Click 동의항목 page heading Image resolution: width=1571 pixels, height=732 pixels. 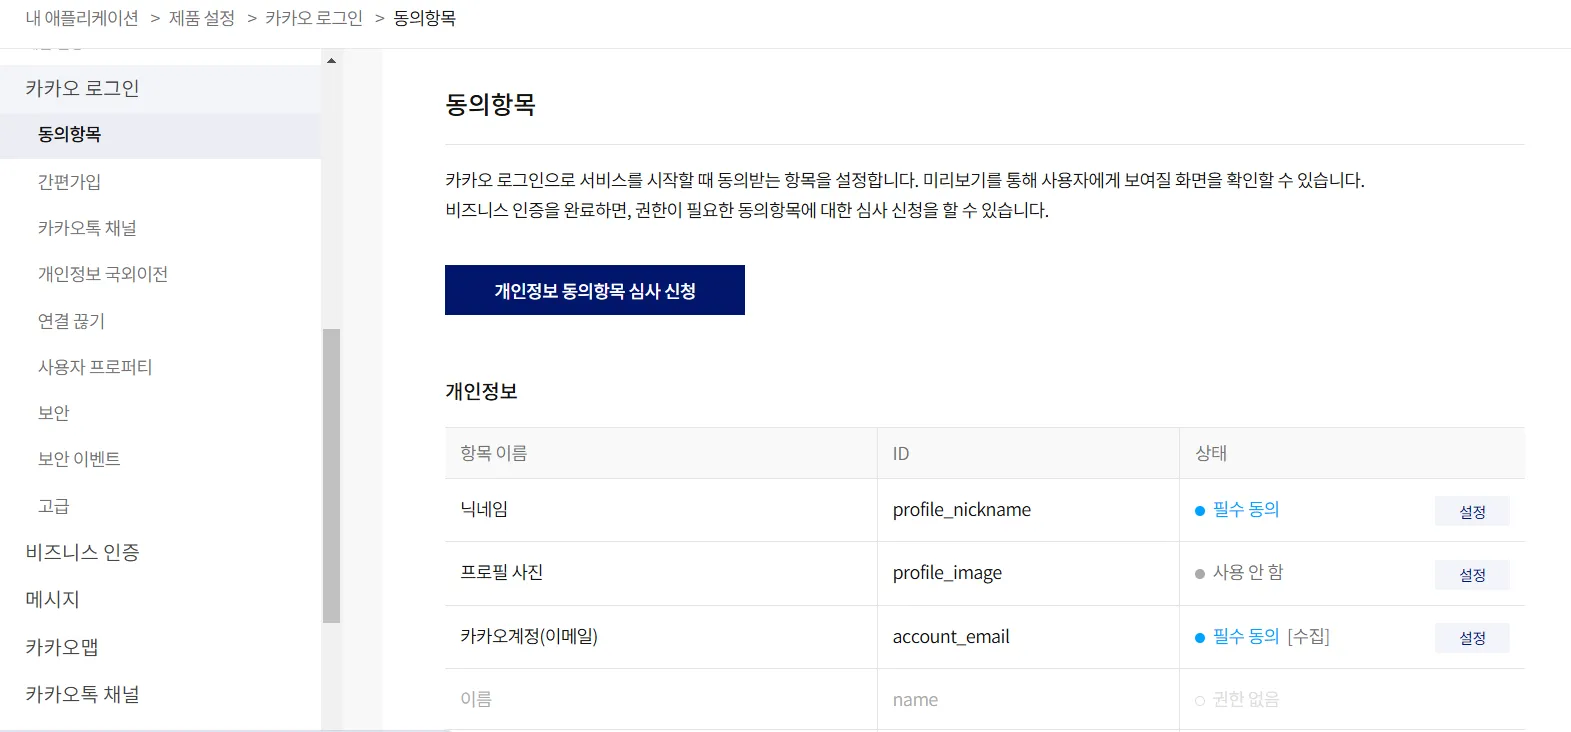coord(491,104)
